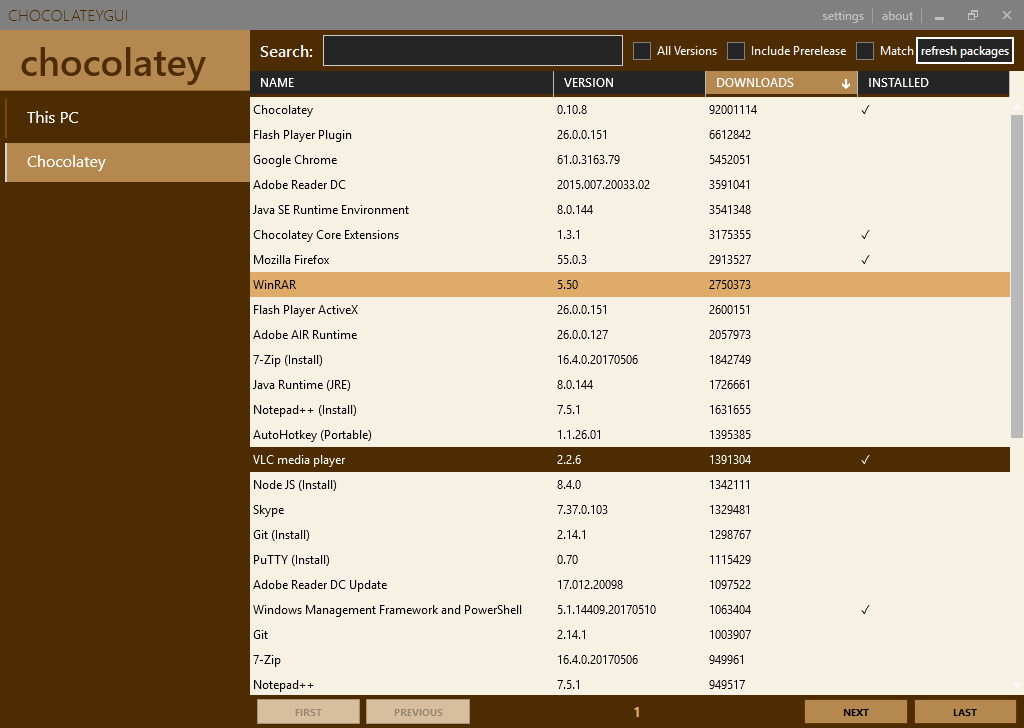This screenshot has width=1024, height=728.
Task: Click version 2015.007.20033.02 of Adobe Reader DC
Action: click(603, 185)
